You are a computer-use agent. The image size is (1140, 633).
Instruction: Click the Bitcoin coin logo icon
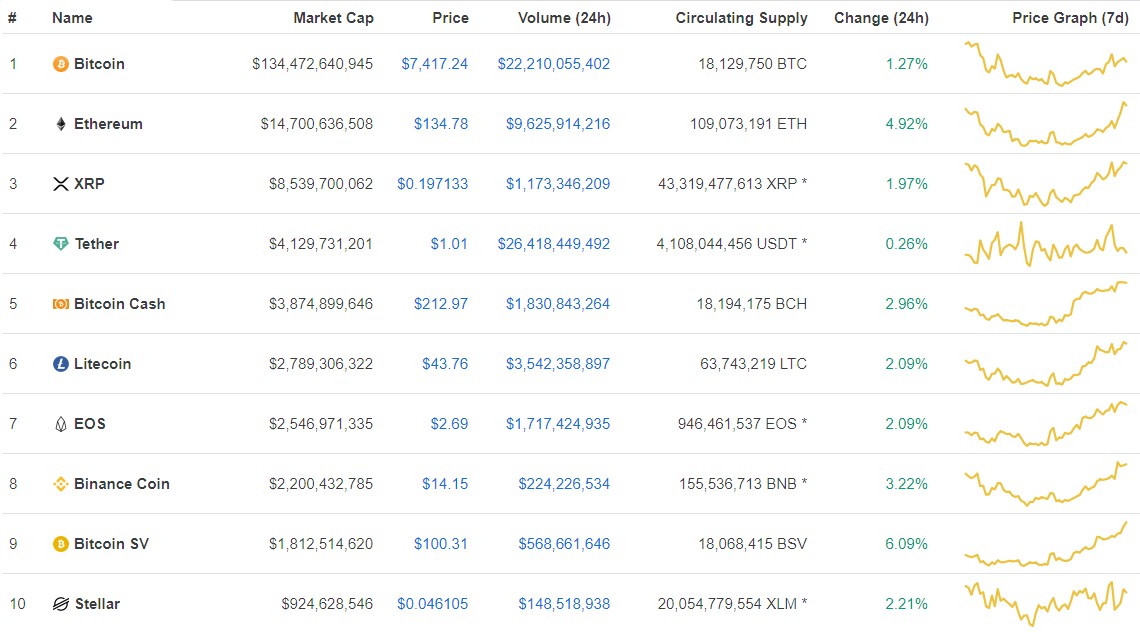(61, 64)
